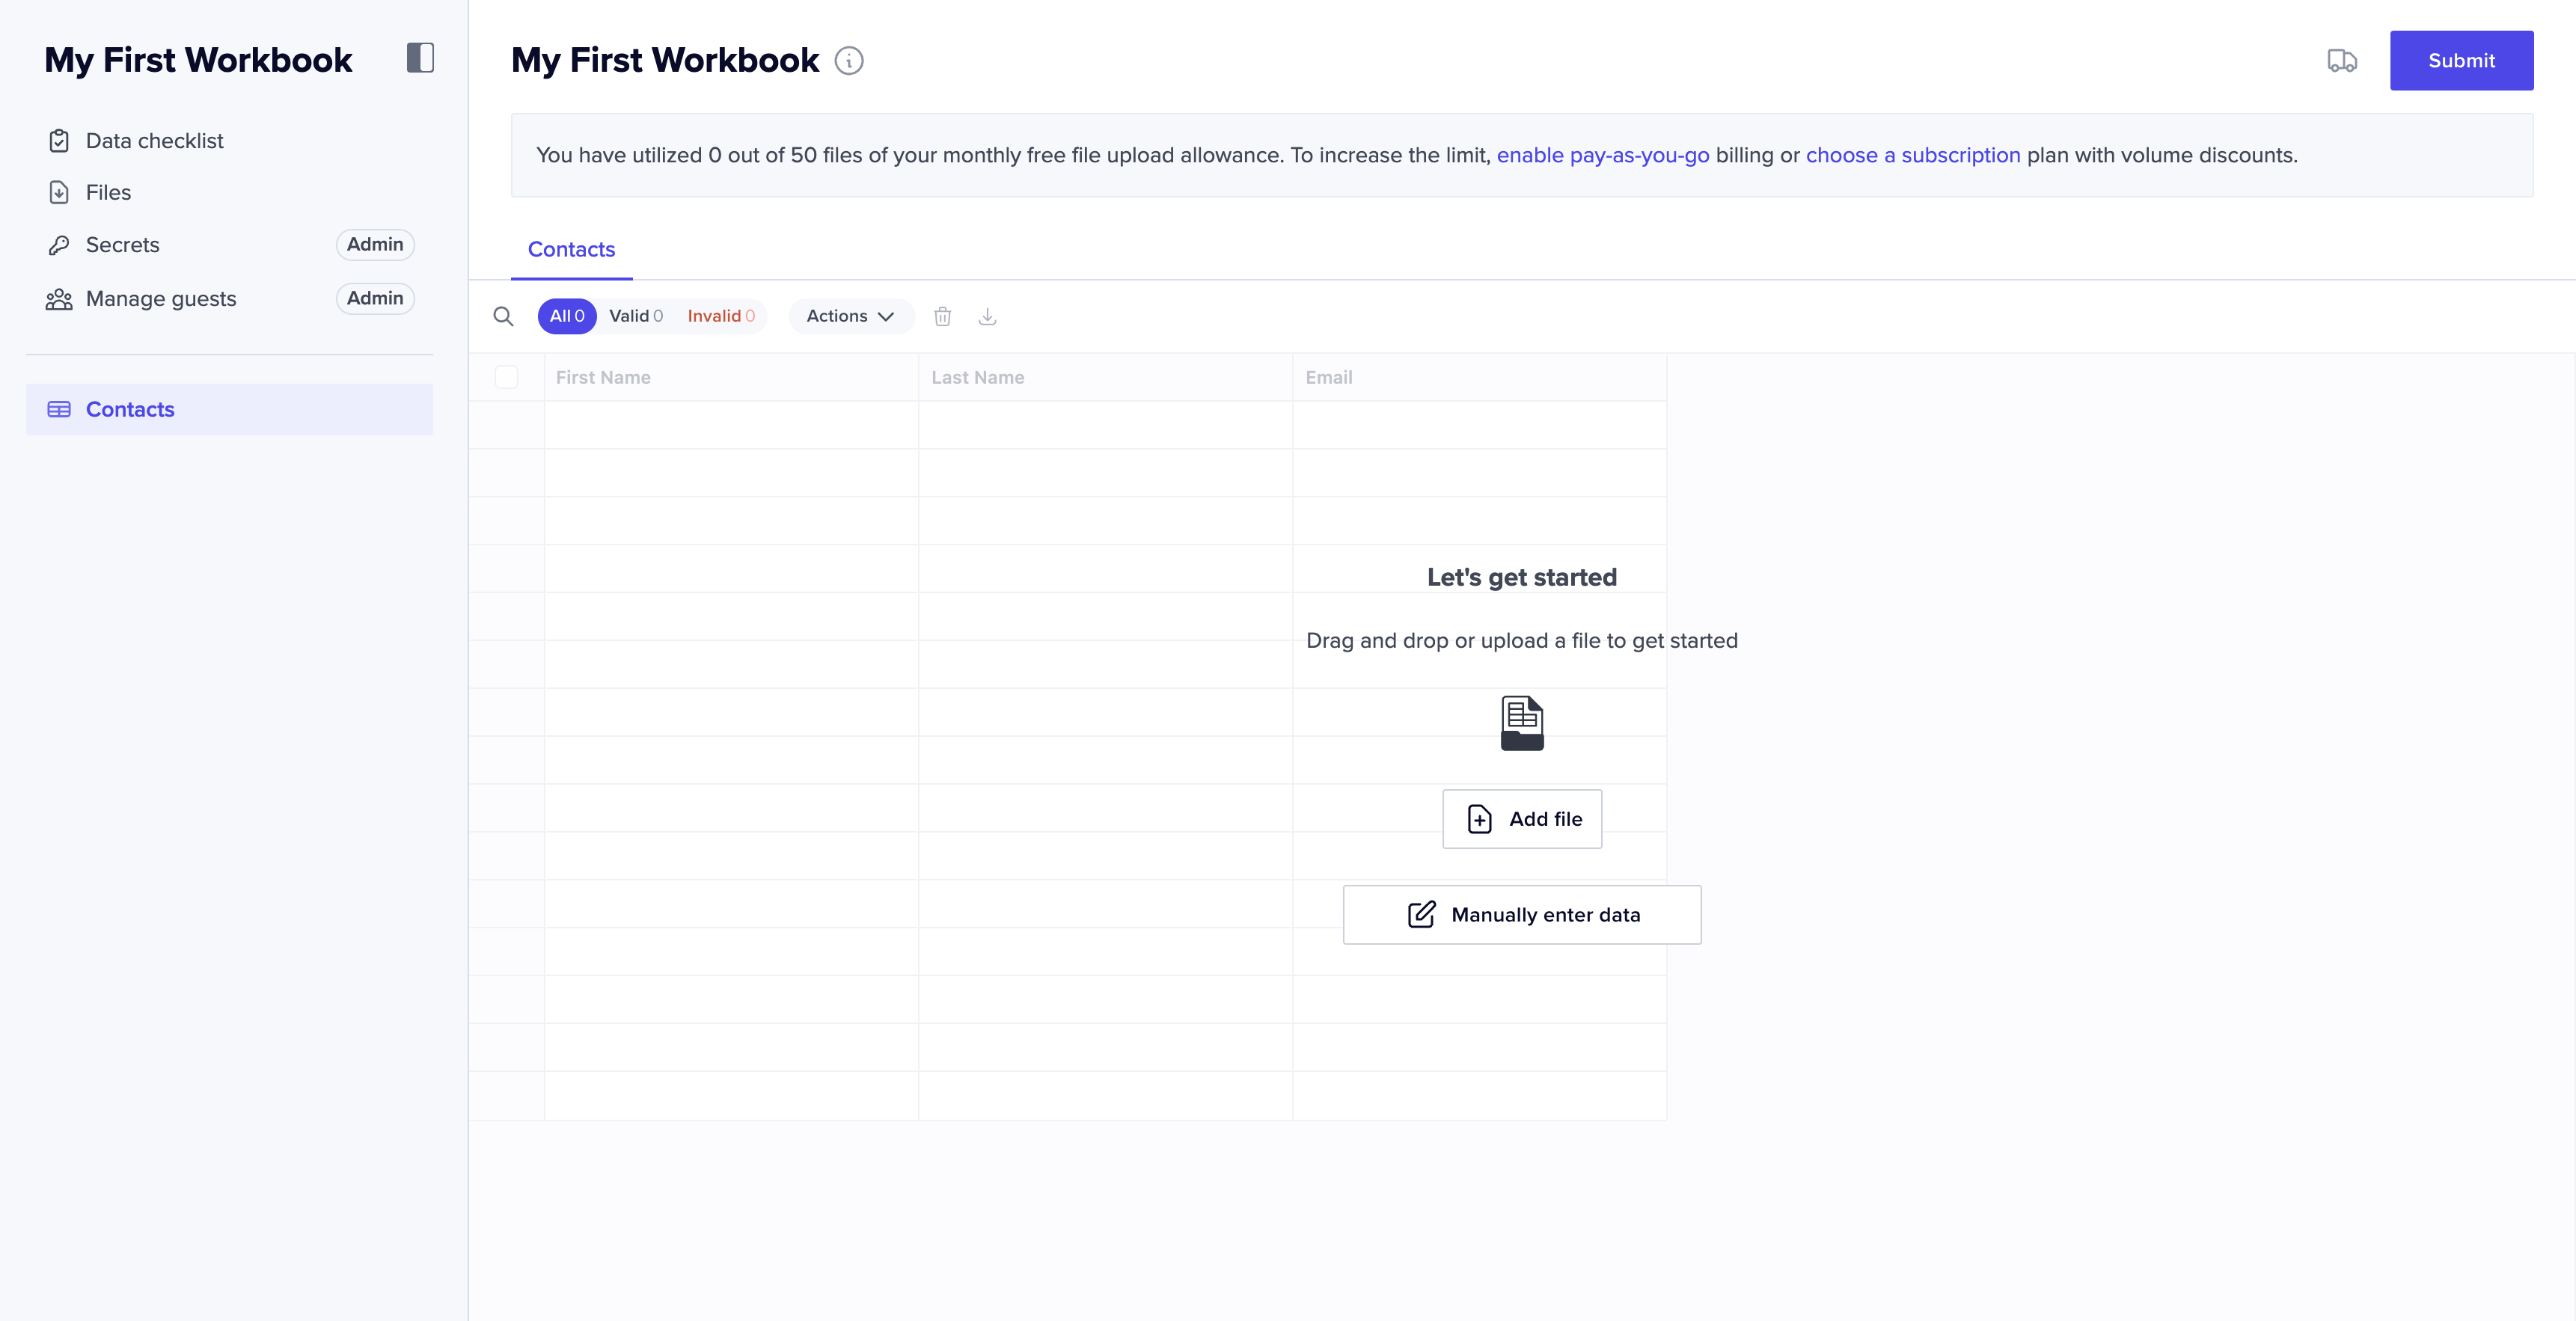Show All records filter
The image size is (2576, 1321).
point(567,316)
